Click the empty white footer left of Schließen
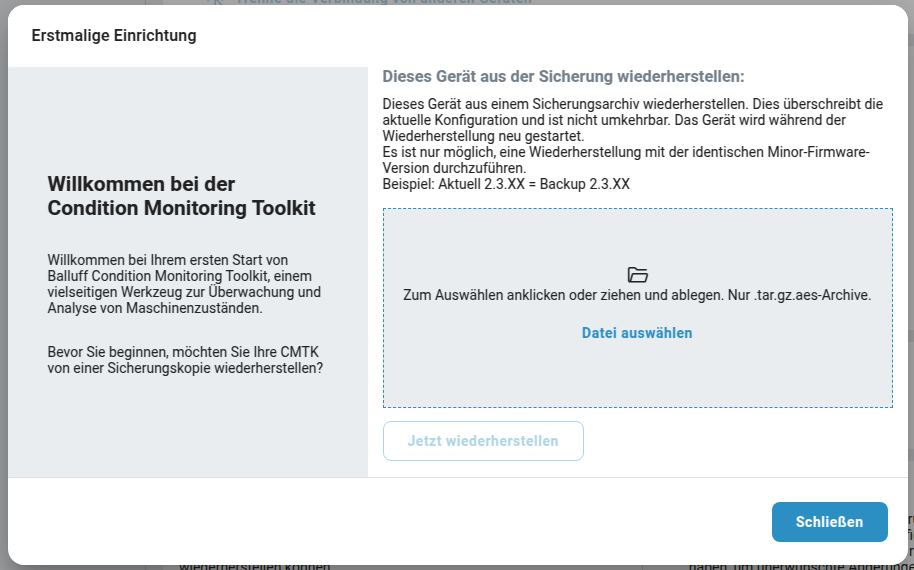Image resolution: width=914 pixels, height=570 pixels. pos(400,522)
